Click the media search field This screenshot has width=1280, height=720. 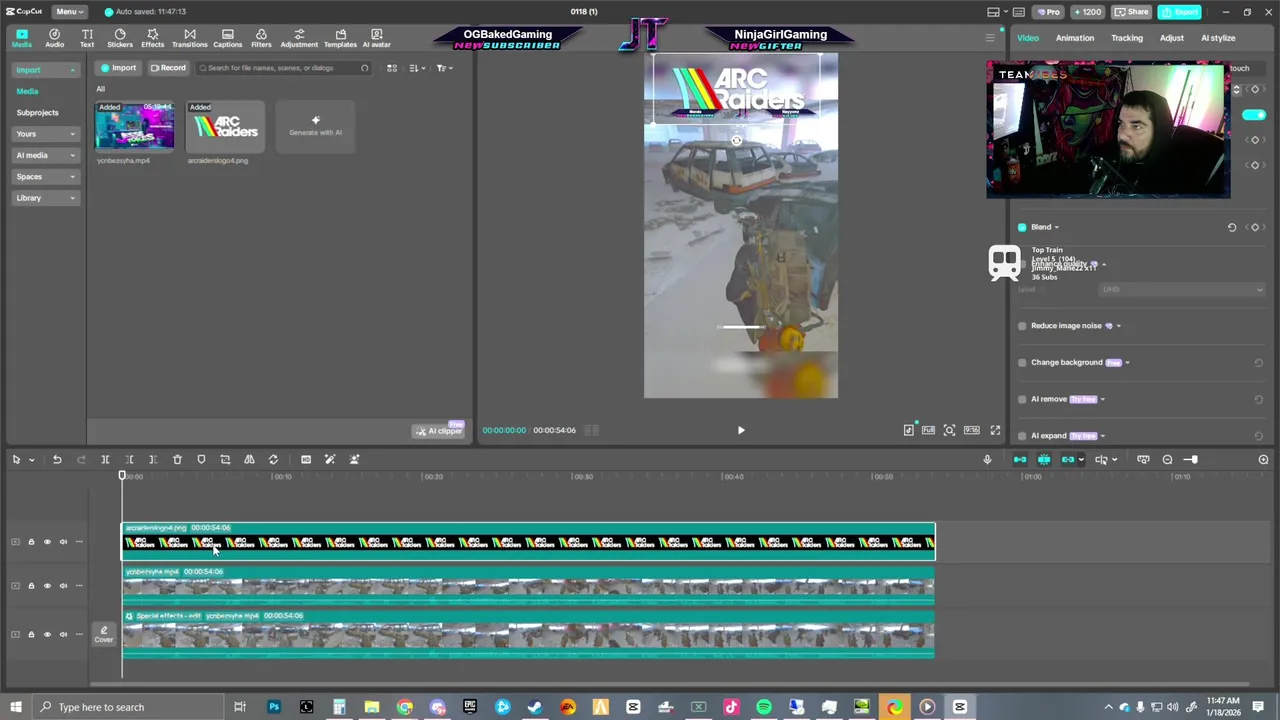click(285, 68)
